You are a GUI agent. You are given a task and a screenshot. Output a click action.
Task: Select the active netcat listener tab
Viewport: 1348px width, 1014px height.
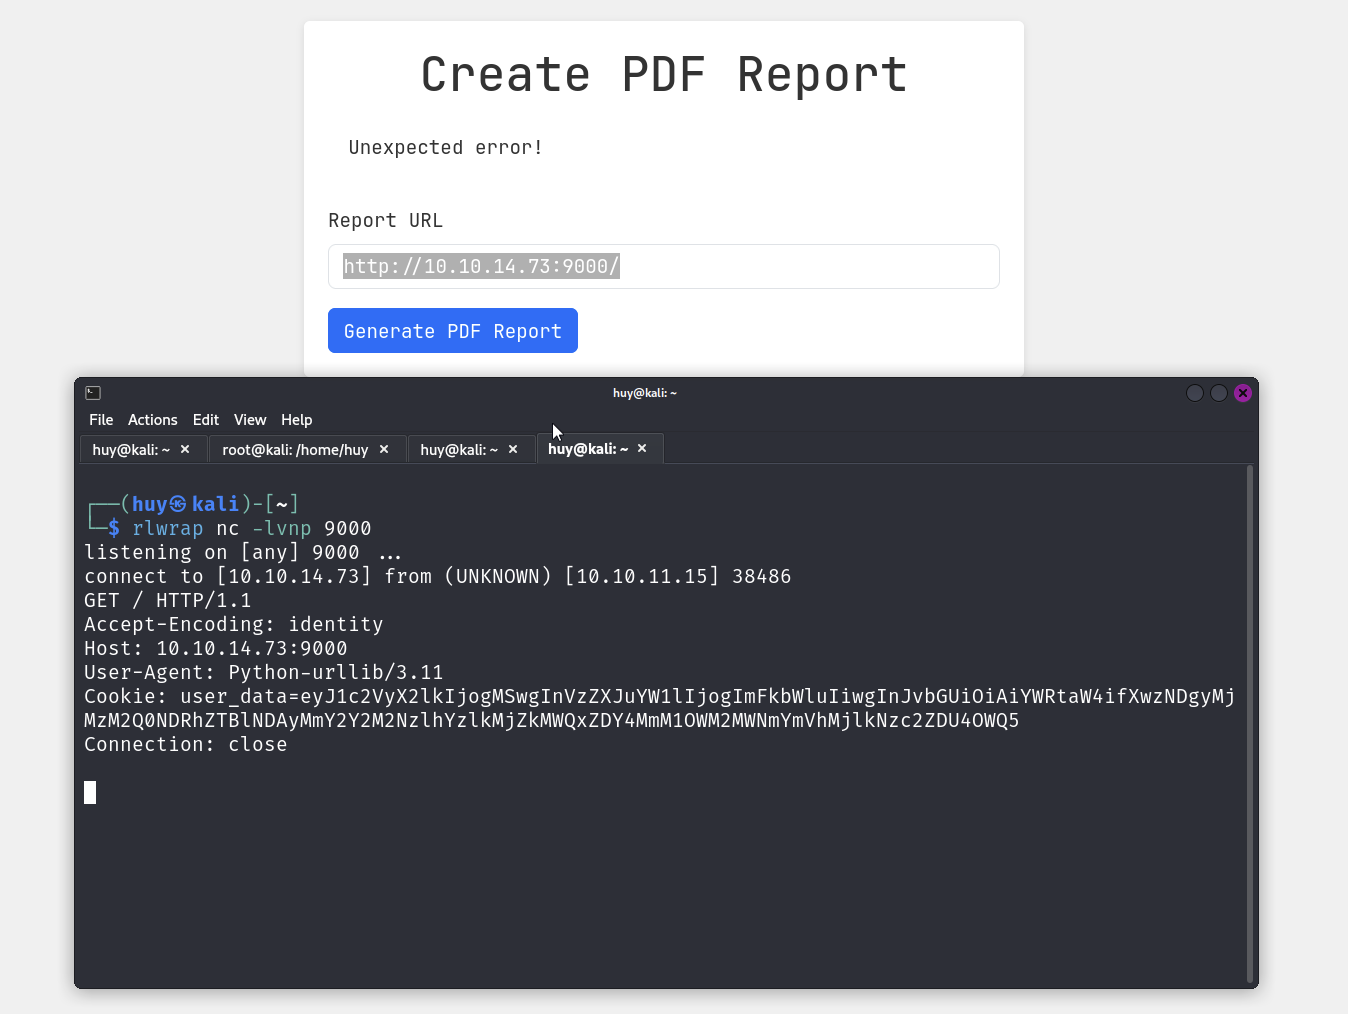588,449
